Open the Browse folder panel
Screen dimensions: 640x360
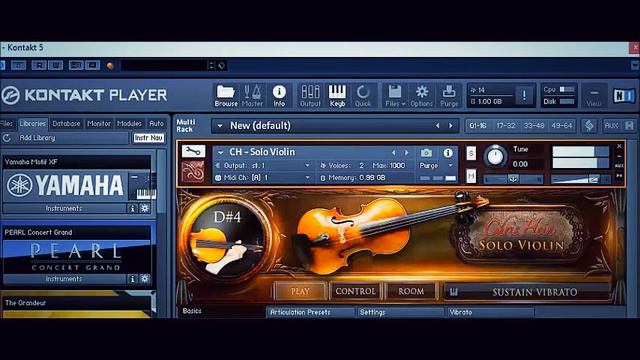click(226, 96)
